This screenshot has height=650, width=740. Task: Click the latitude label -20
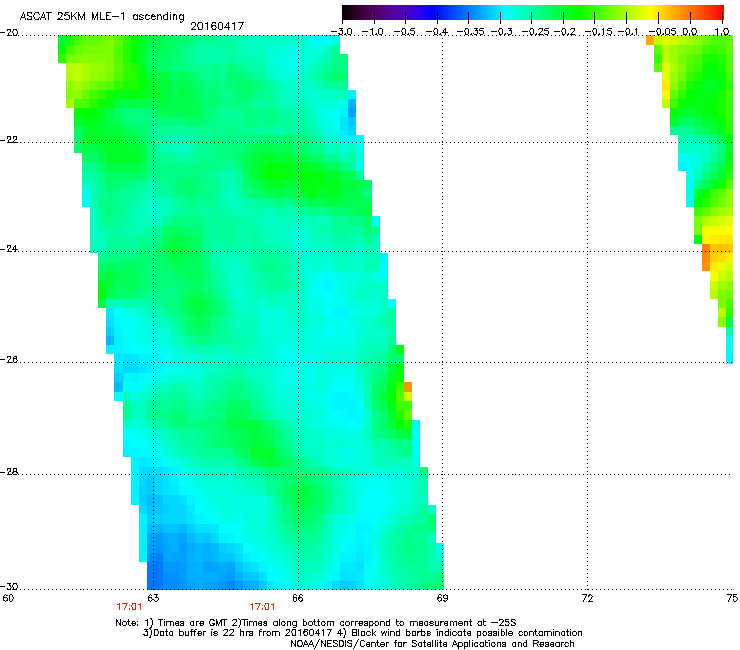click(9, 33)
